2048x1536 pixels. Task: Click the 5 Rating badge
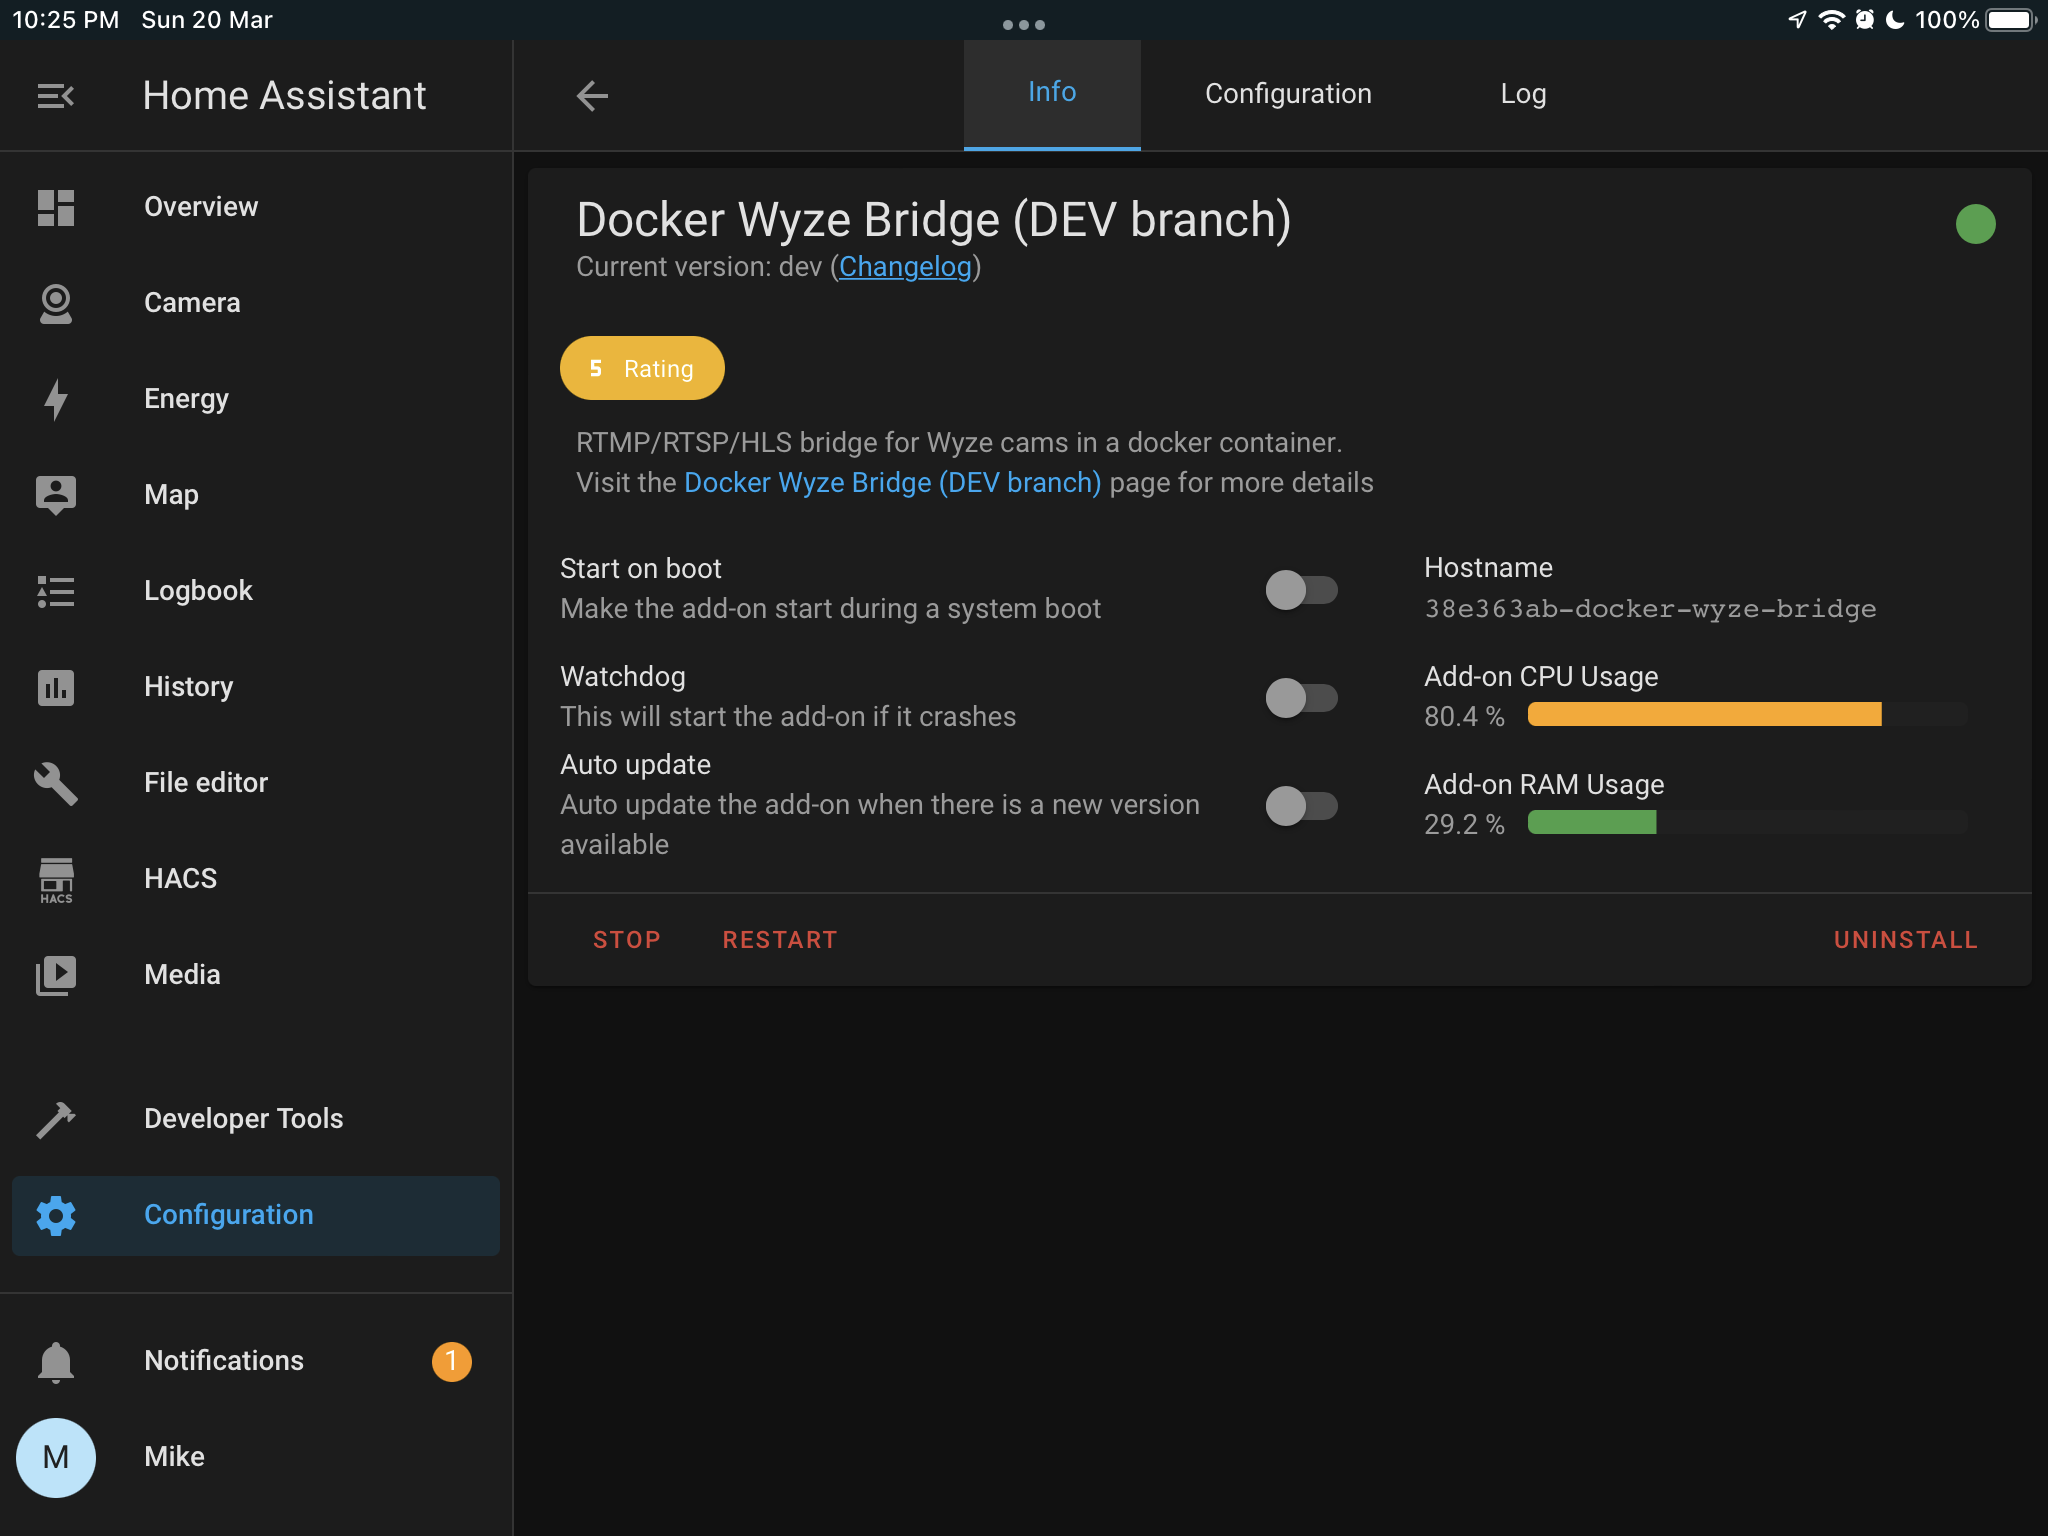(x=642, y=369)
